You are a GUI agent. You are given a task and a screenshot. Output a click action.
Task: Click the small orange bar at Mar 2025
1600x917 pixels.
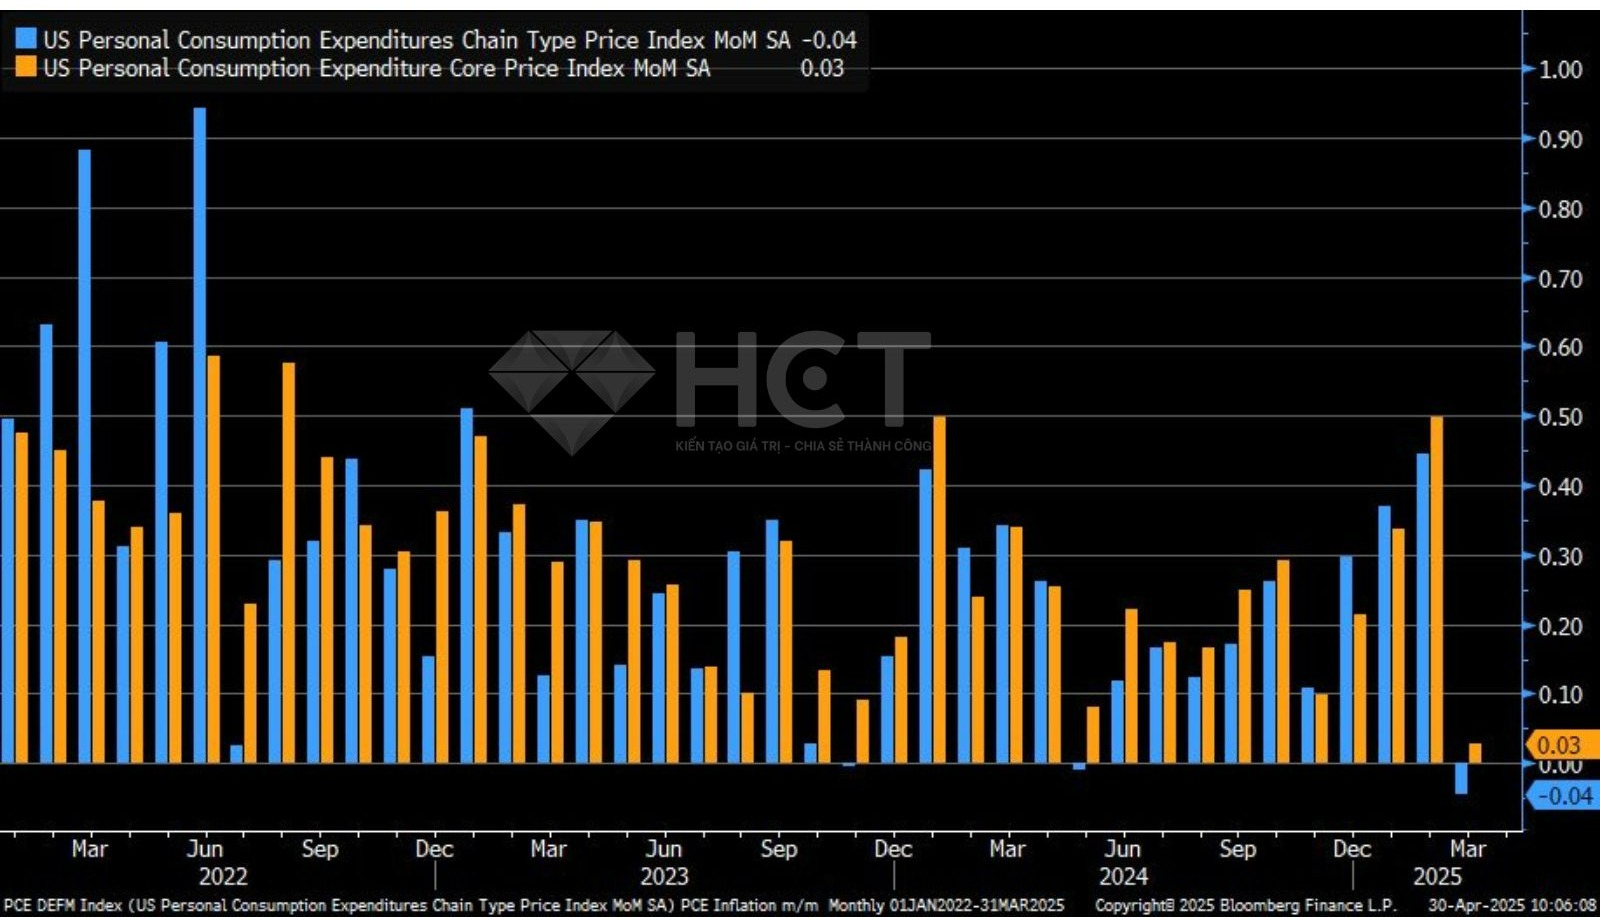[1475, 753]
